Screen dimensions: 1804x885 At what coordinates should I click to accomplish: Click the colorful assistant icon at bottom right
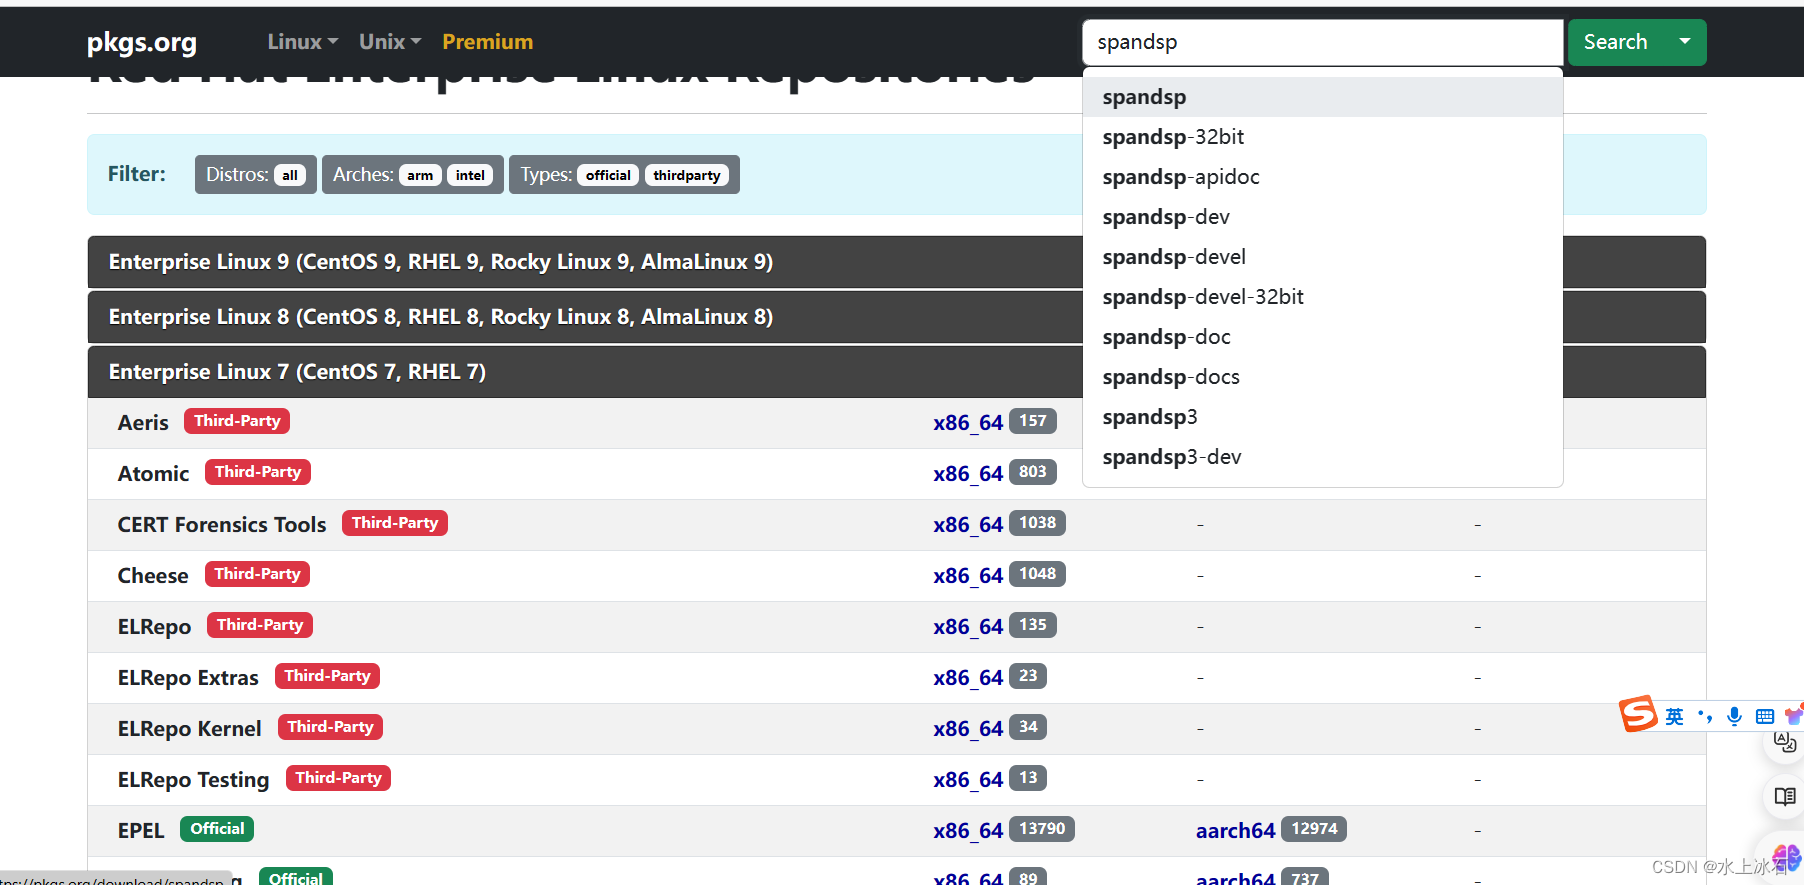coord(1787,858)
